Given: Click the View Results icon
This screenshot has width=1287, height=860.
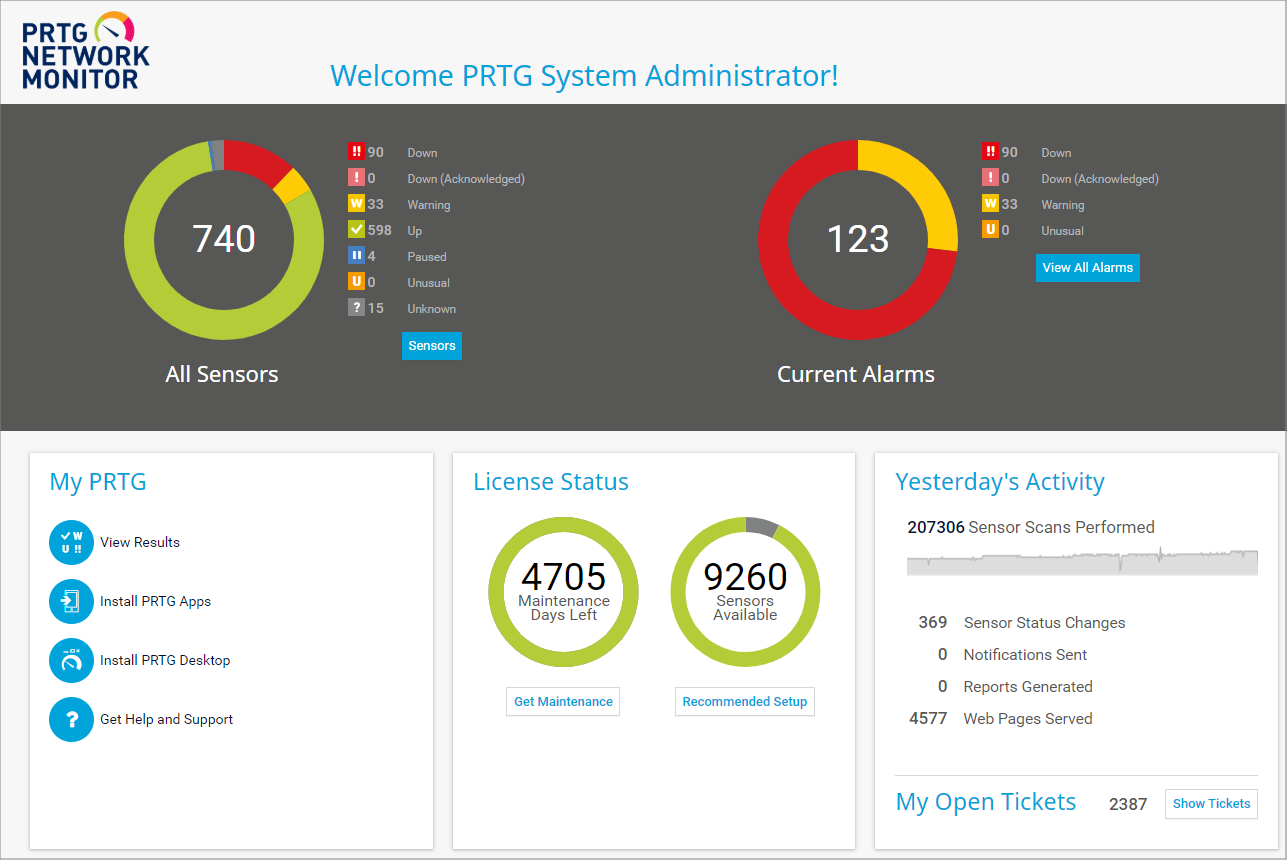Looking at the screenshot, I should click(71, 542).
